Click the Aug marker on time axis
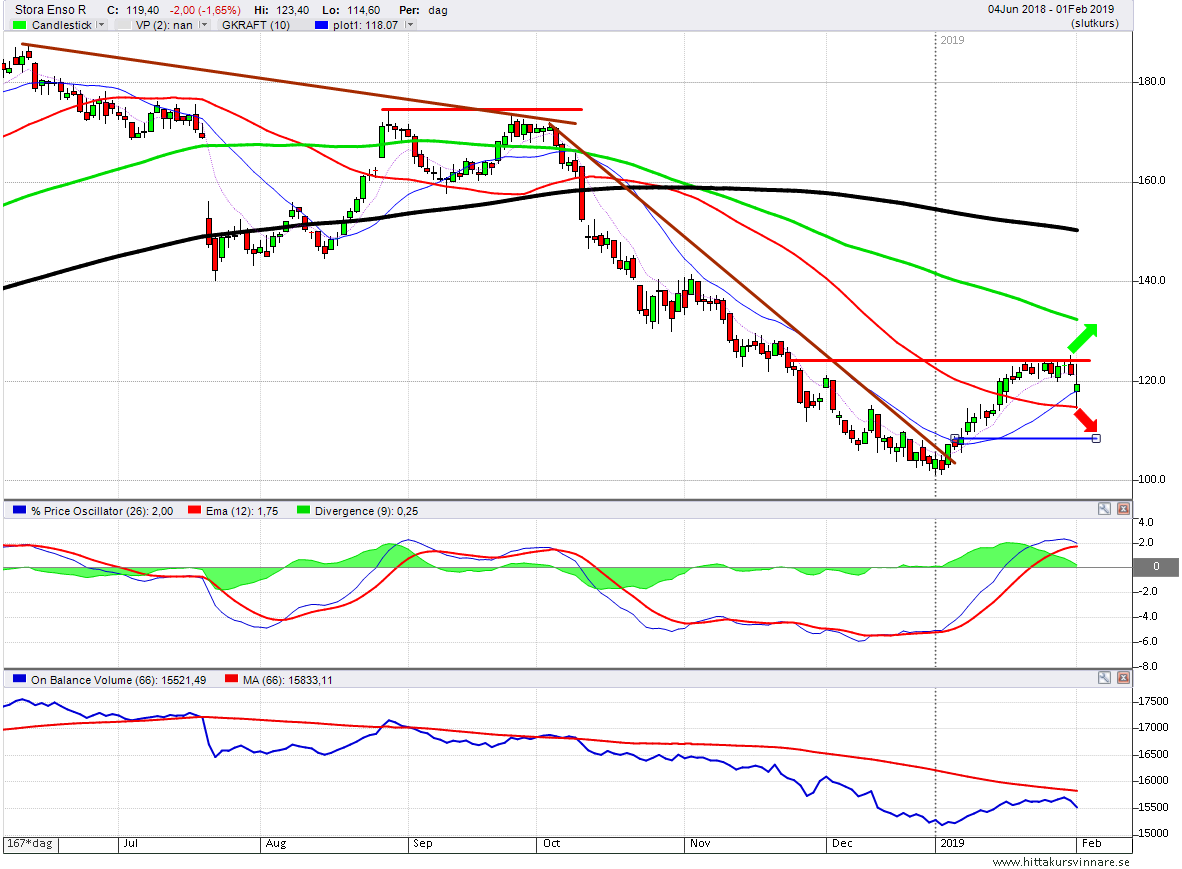Viewport: 1182px width, 869px height. 276,843
